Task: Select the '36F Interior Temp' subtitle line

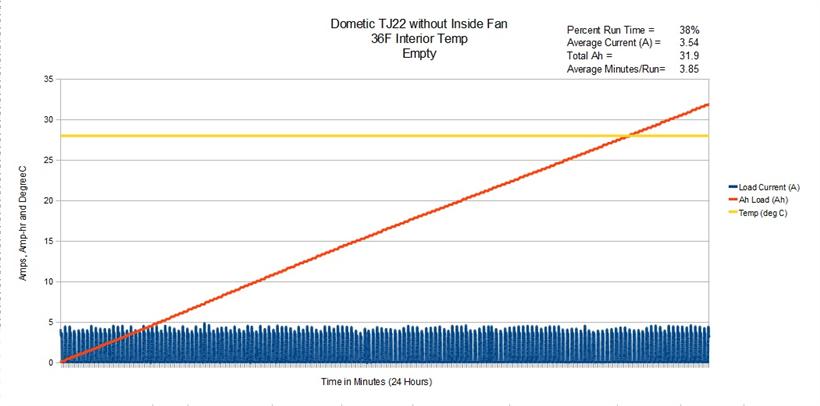Action: pyautogui.click(x=418, y=39)
